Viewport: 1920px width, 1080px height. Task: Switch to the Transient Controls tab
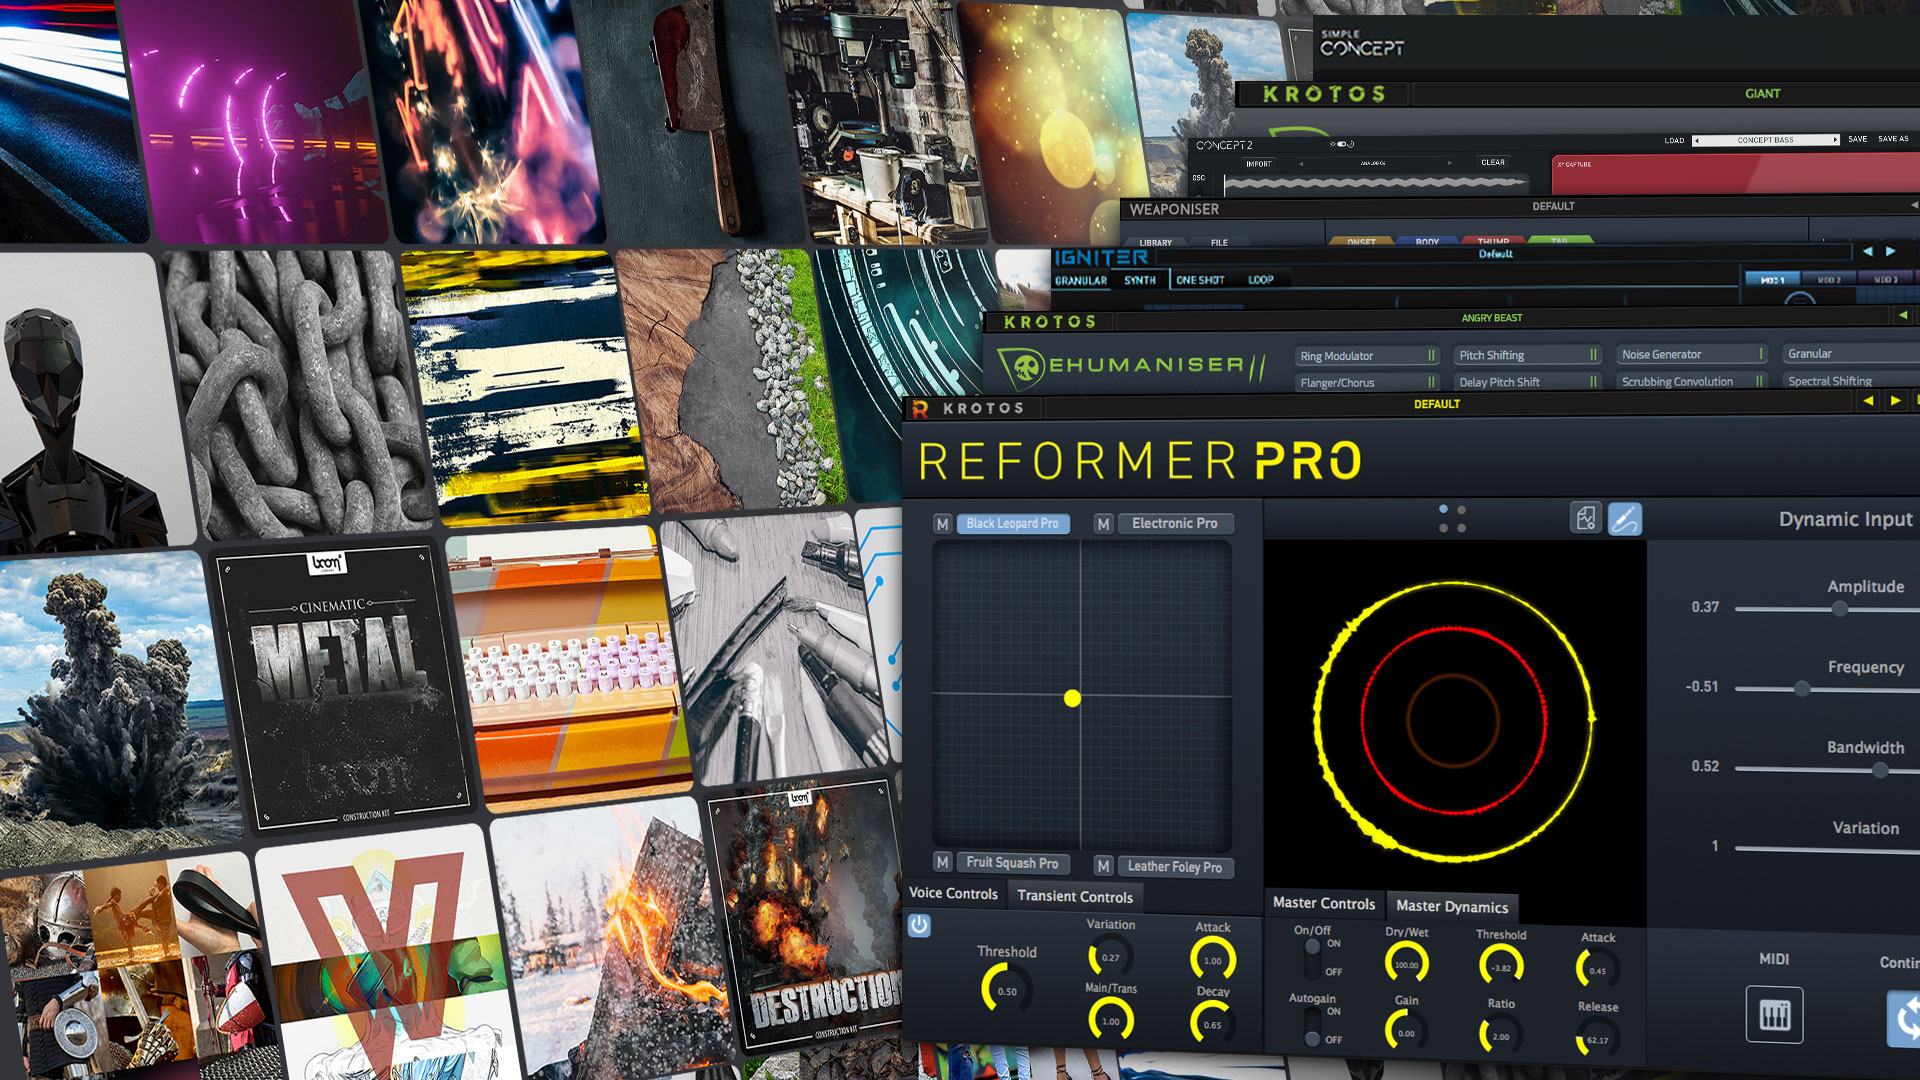pos(1075,896)
